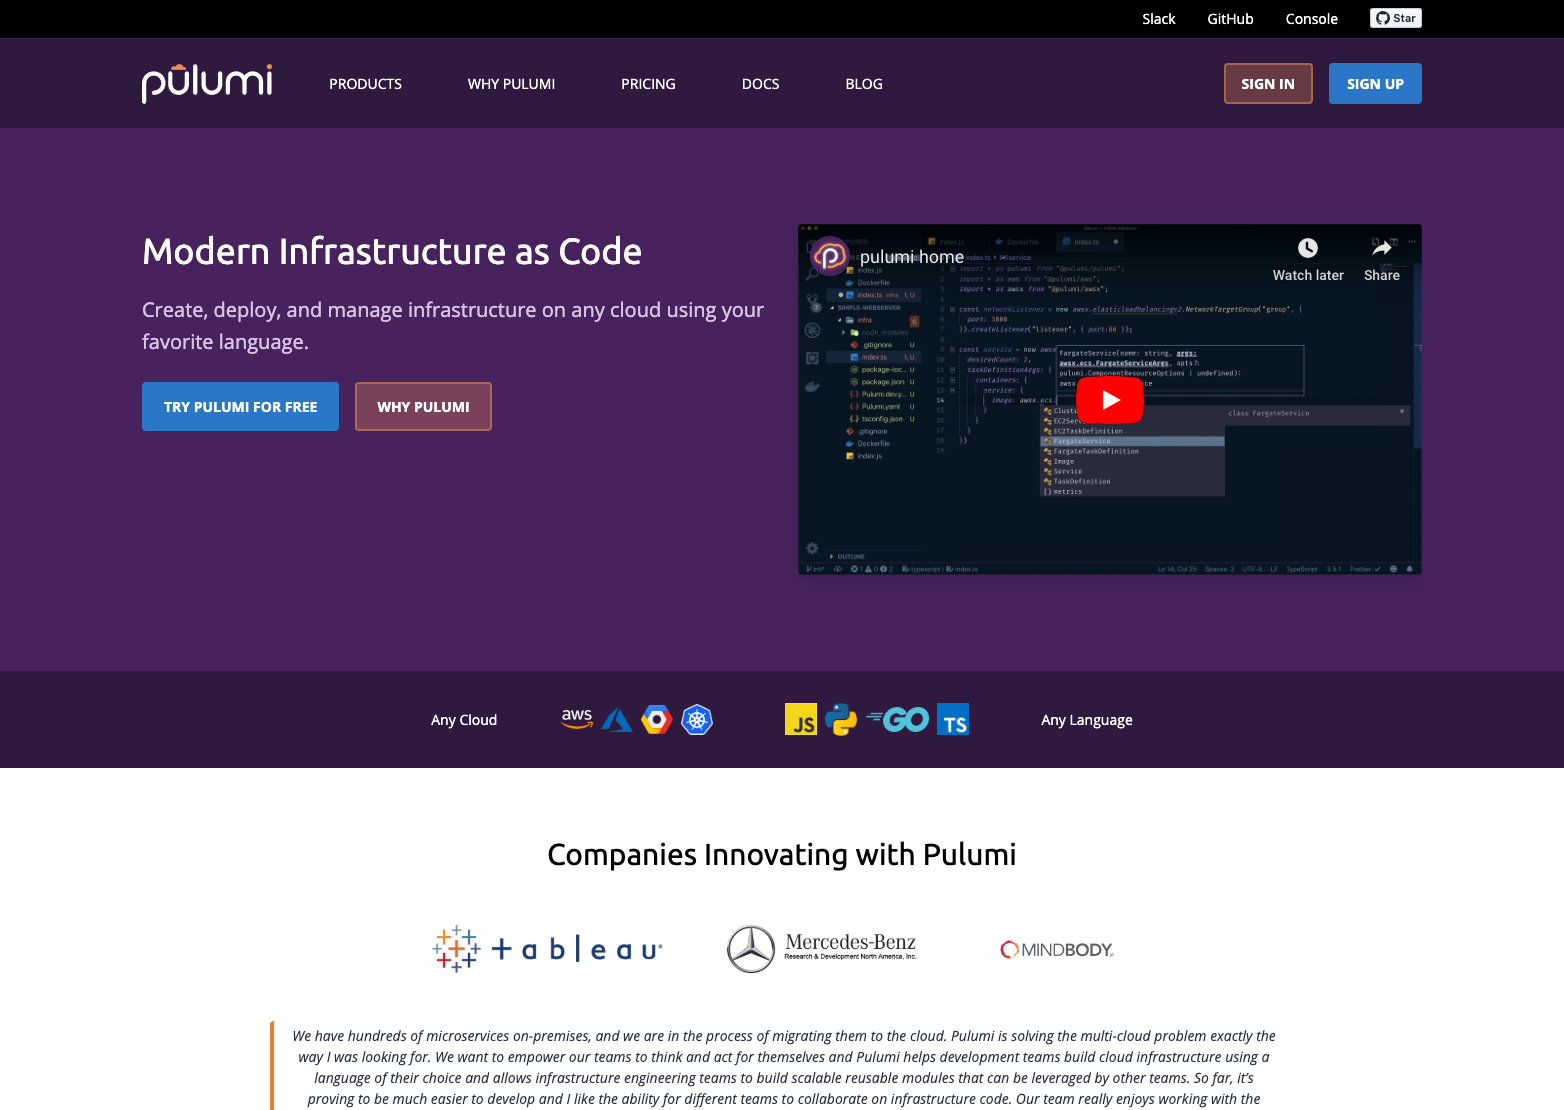Image resolution: width=1564 pixels, height=1110 pixels.
Task: Click the Watch later clock icon
Action: pos(1308,248)
